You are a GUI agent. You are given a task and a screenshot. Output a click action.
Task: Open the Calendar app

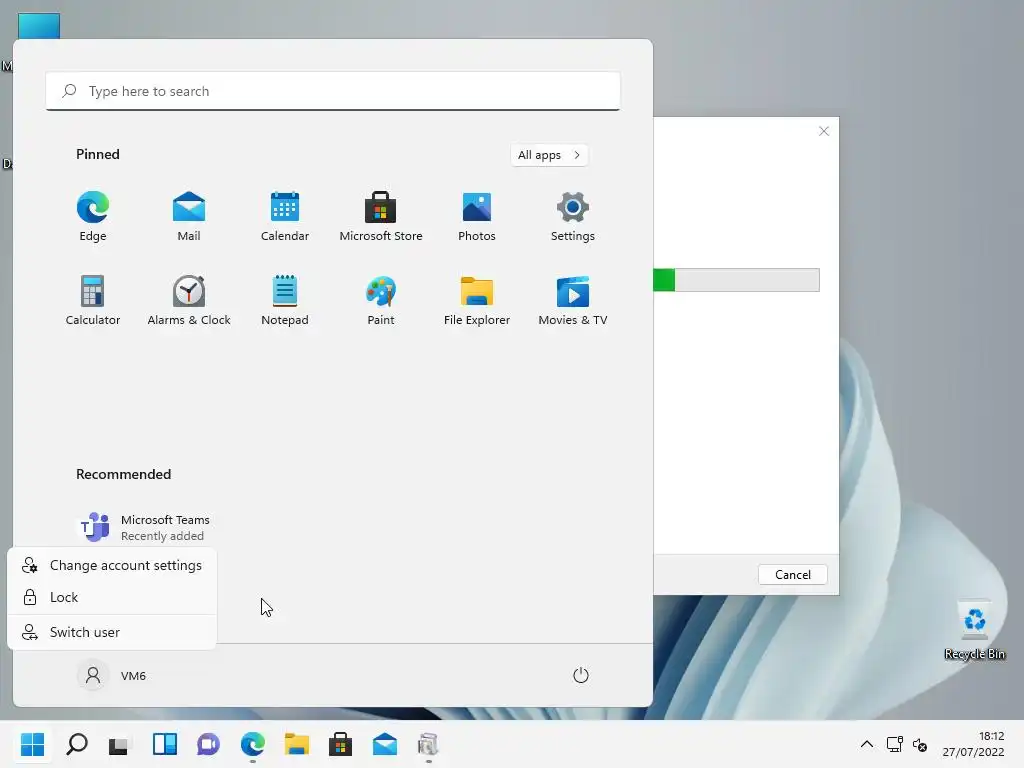285,216
